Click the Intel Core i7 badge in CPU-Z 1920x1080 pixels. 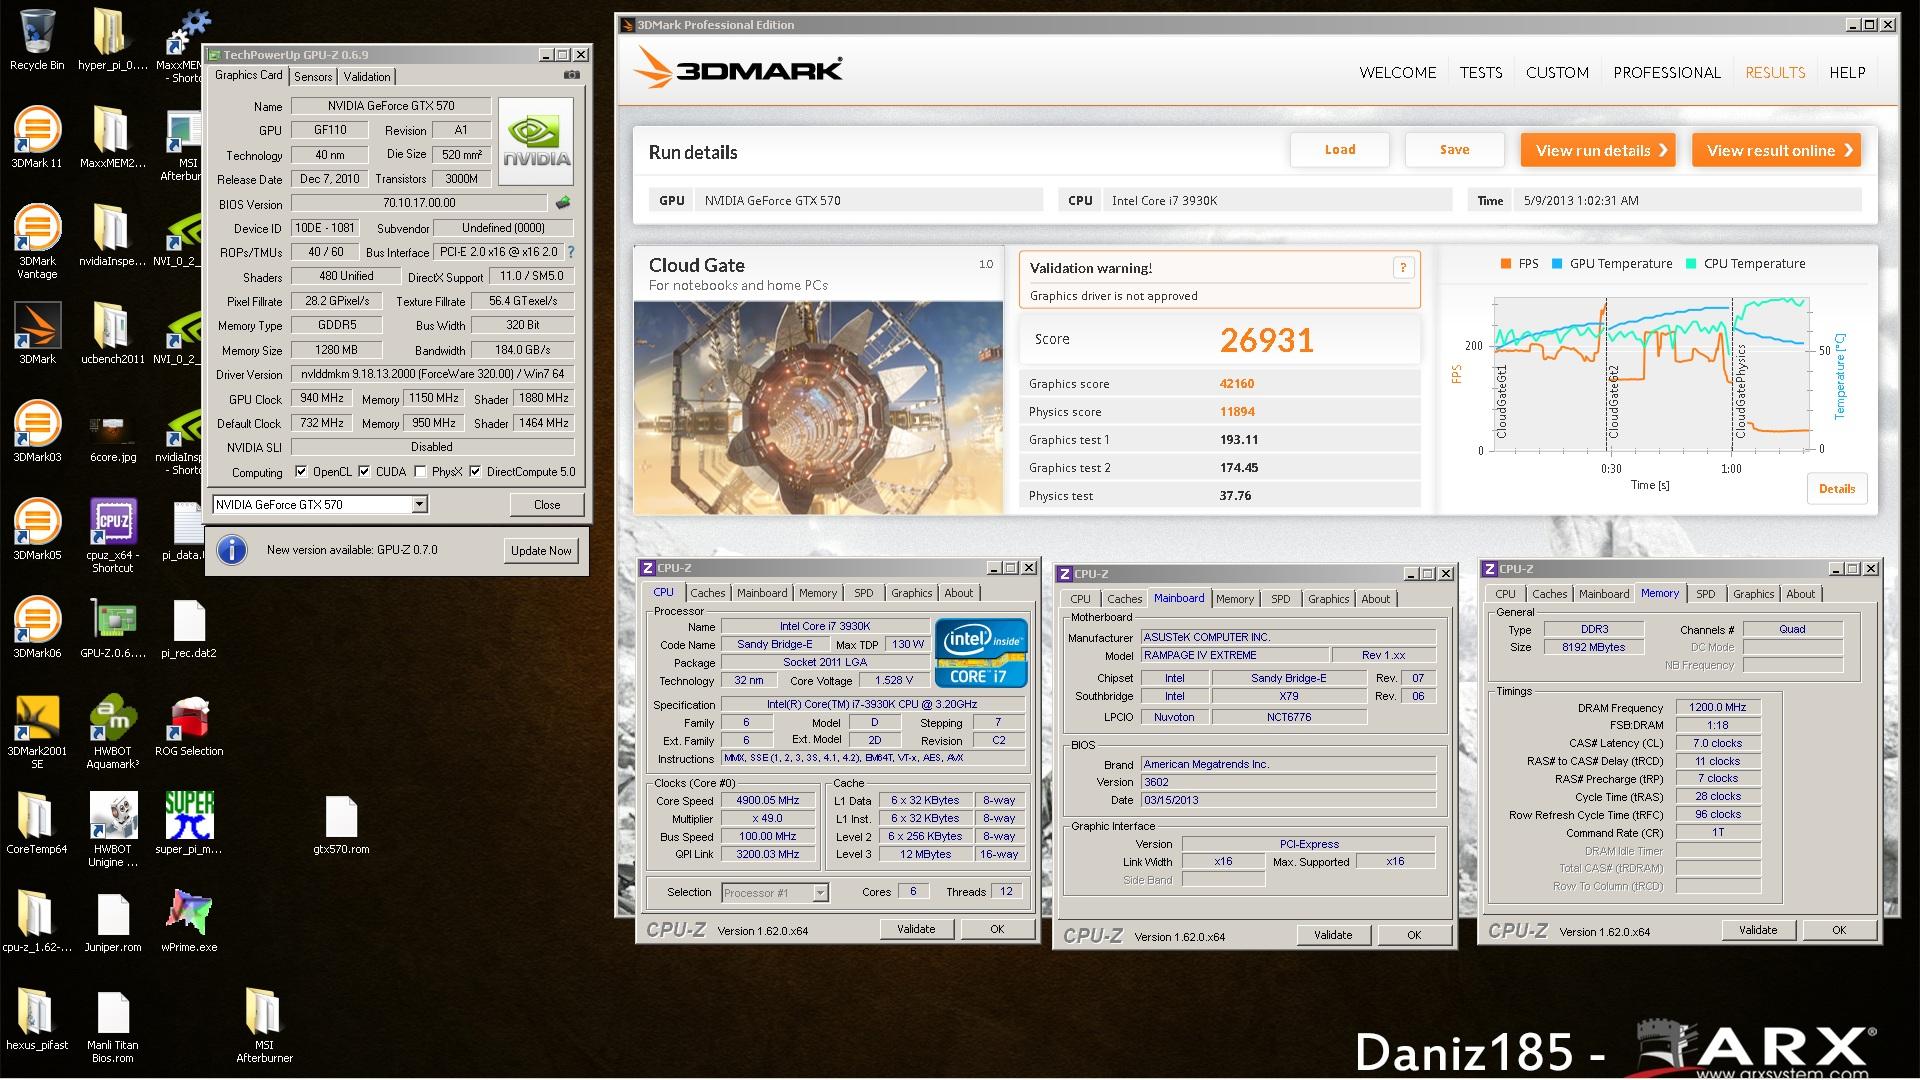pyautogui.click(x=981, y=653)
